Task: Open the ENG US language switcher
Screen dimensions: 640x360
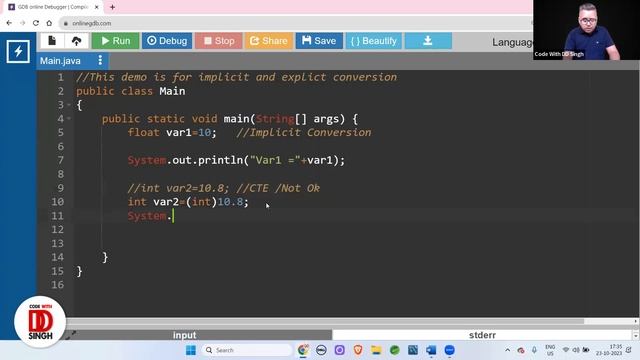Action: [x=550, y=350]
